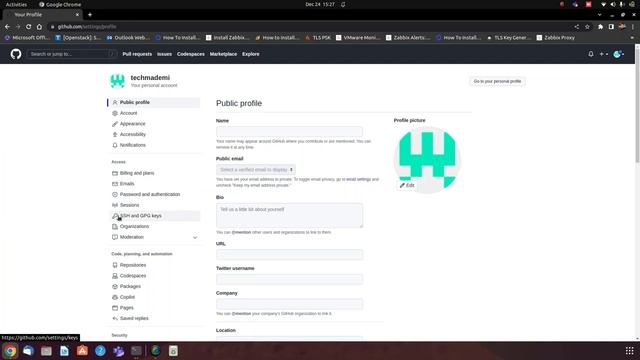This screenshot has width=640, height=360.
Task: Open Activities overview
Action: click(16, 4)
